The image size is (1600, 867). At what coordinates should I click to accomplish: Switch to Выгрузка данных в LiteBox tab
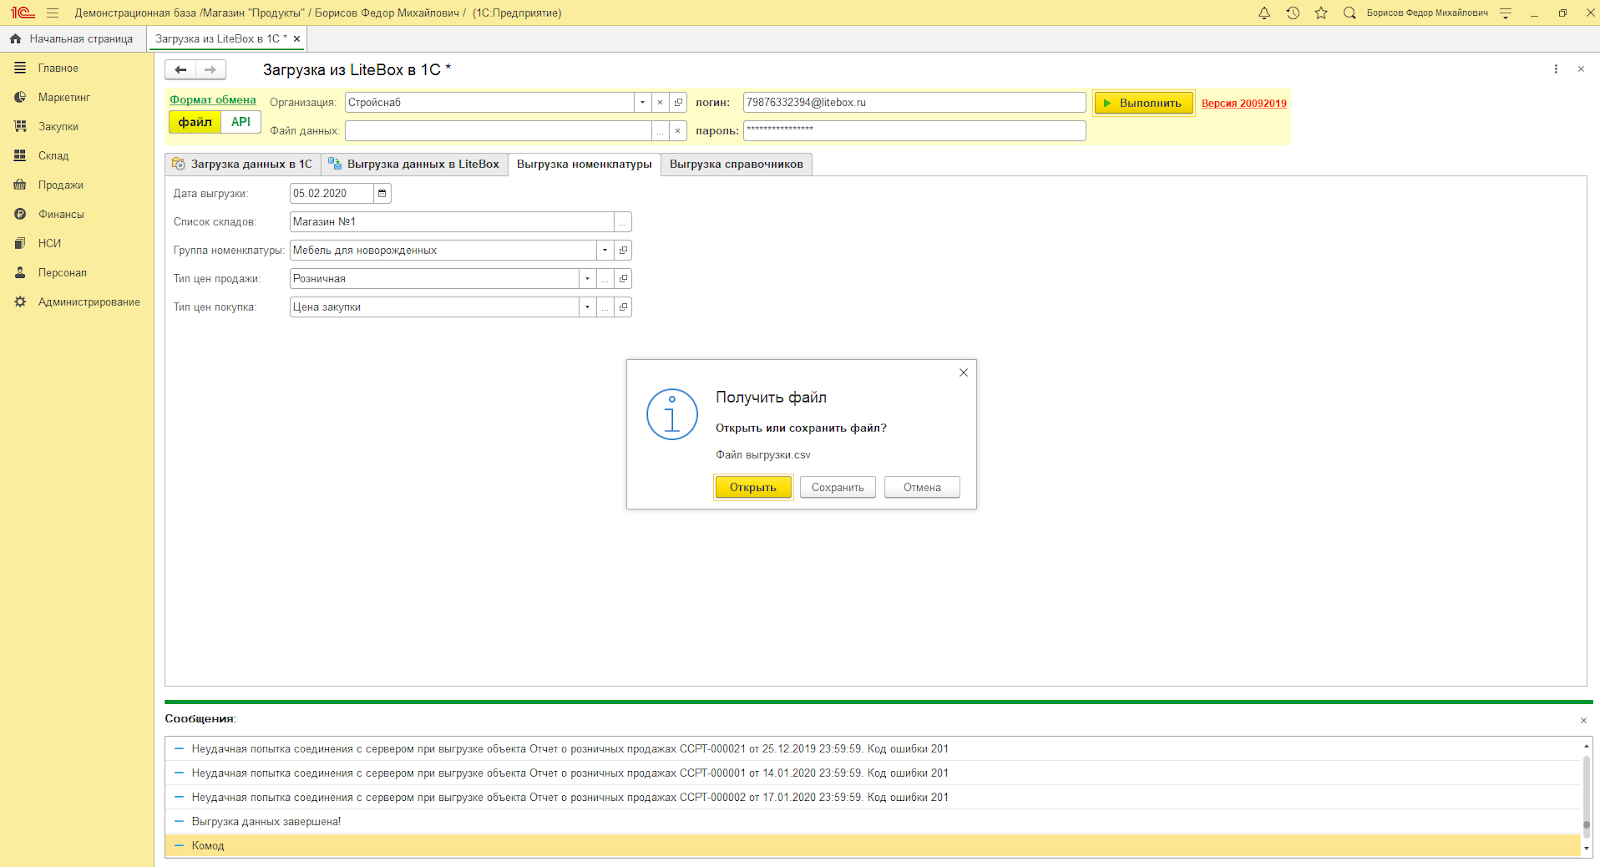pyautogui.click(x=414, y=164)
